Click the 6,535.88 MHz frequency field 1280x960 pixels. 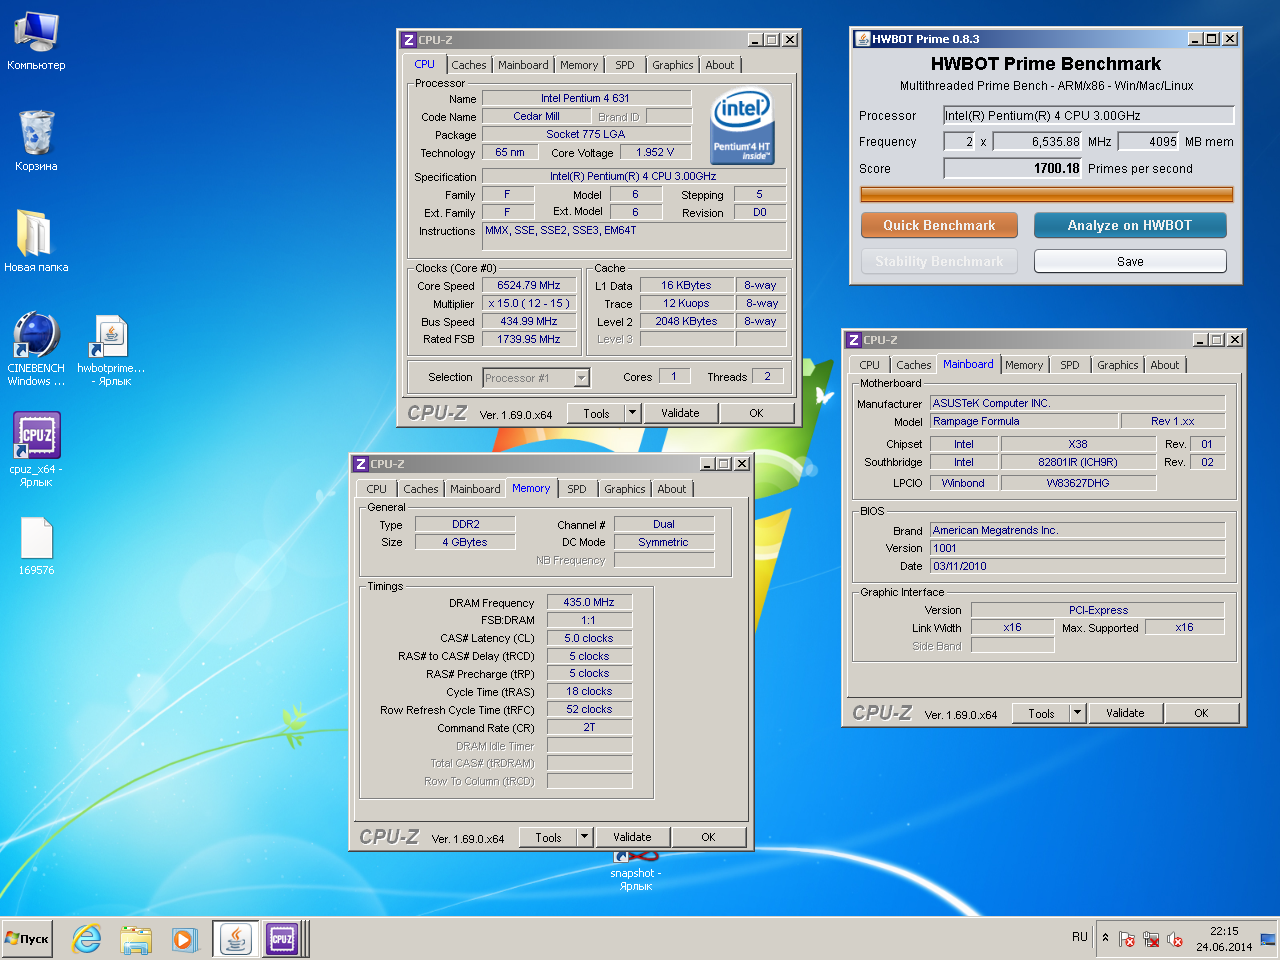coord(1038,142)
